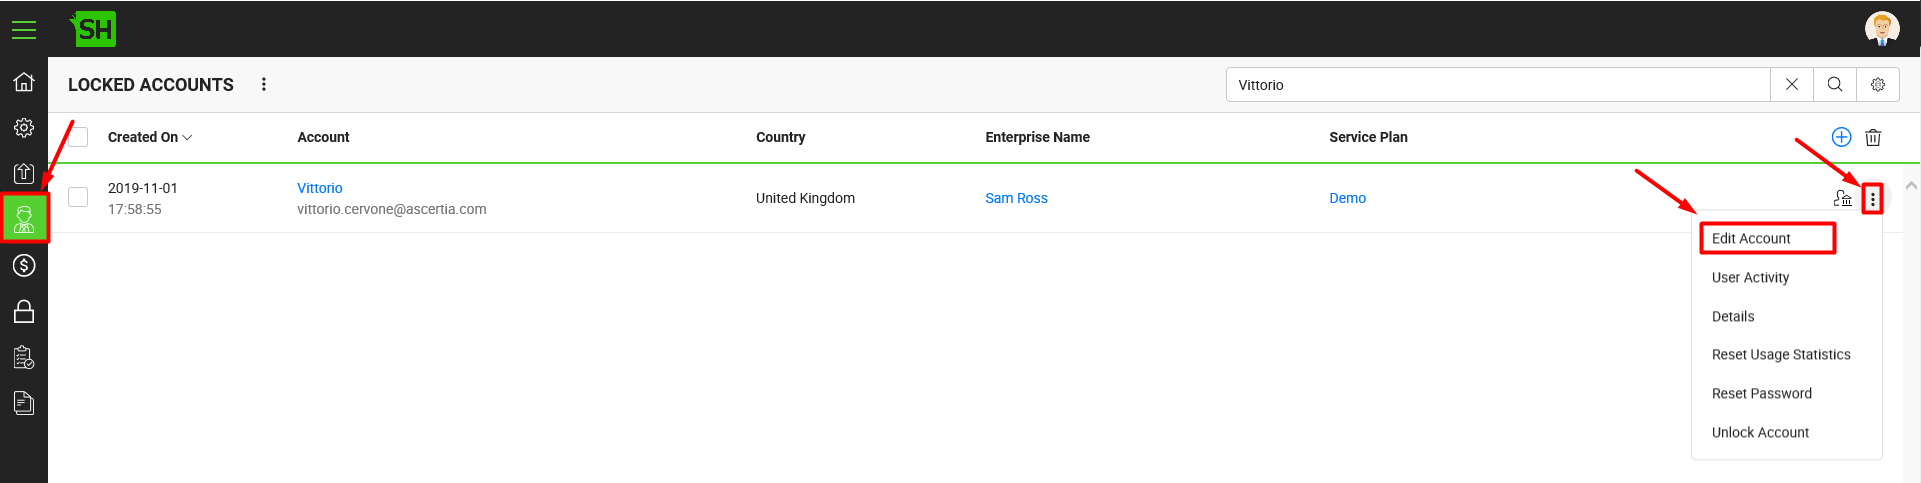The image size is (1921, 483).
Task: Open the hamburger navigation menu
Action: (24, 30)
